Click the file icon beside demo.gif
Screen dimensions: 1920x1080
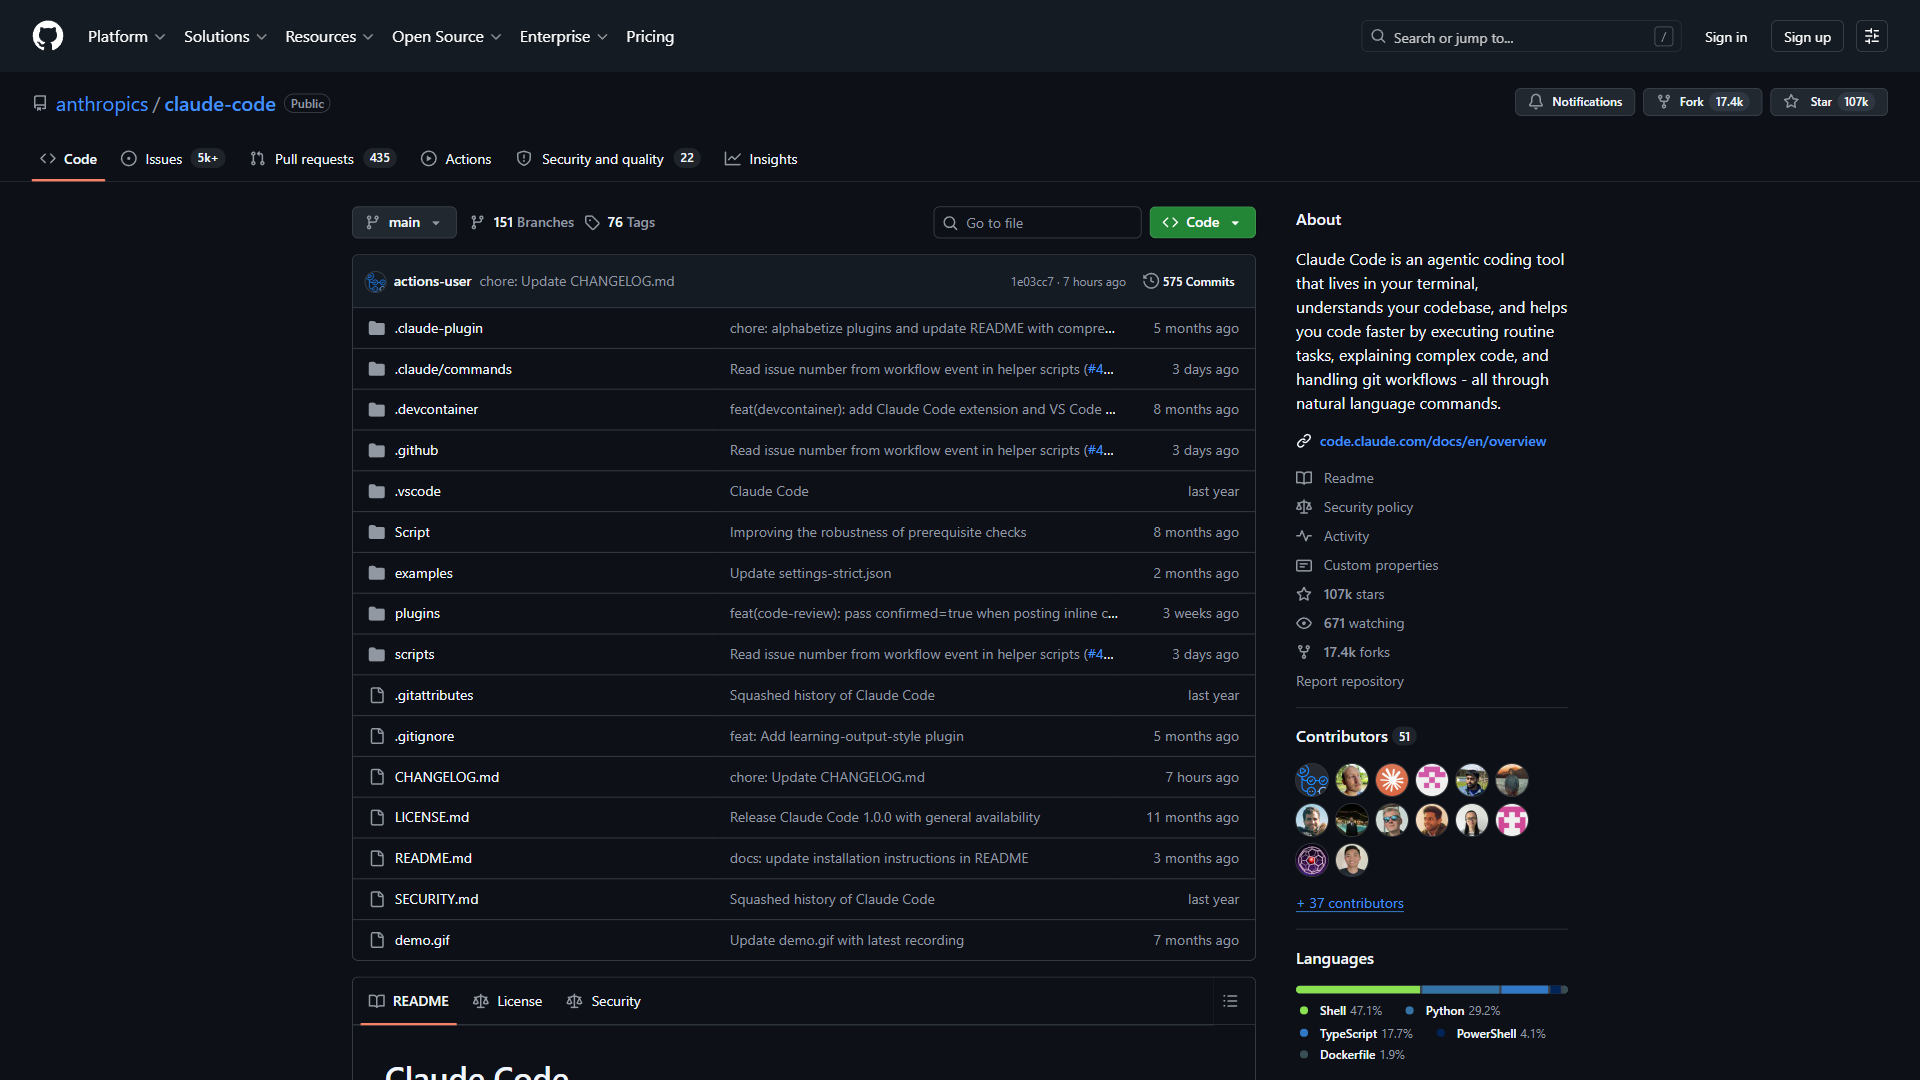pyautogui.click(x=377, y=940)
